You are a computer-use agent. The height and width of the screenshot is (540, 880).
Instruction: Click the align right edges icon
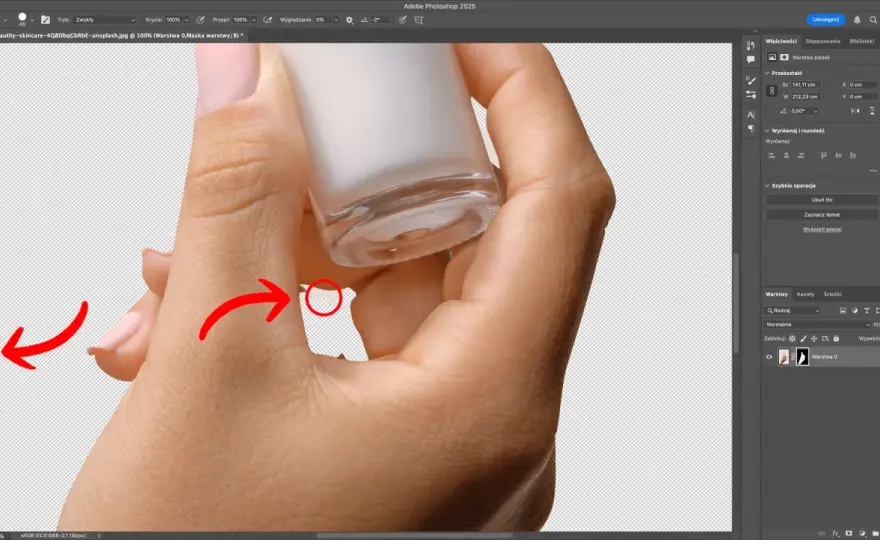[801, 155]
